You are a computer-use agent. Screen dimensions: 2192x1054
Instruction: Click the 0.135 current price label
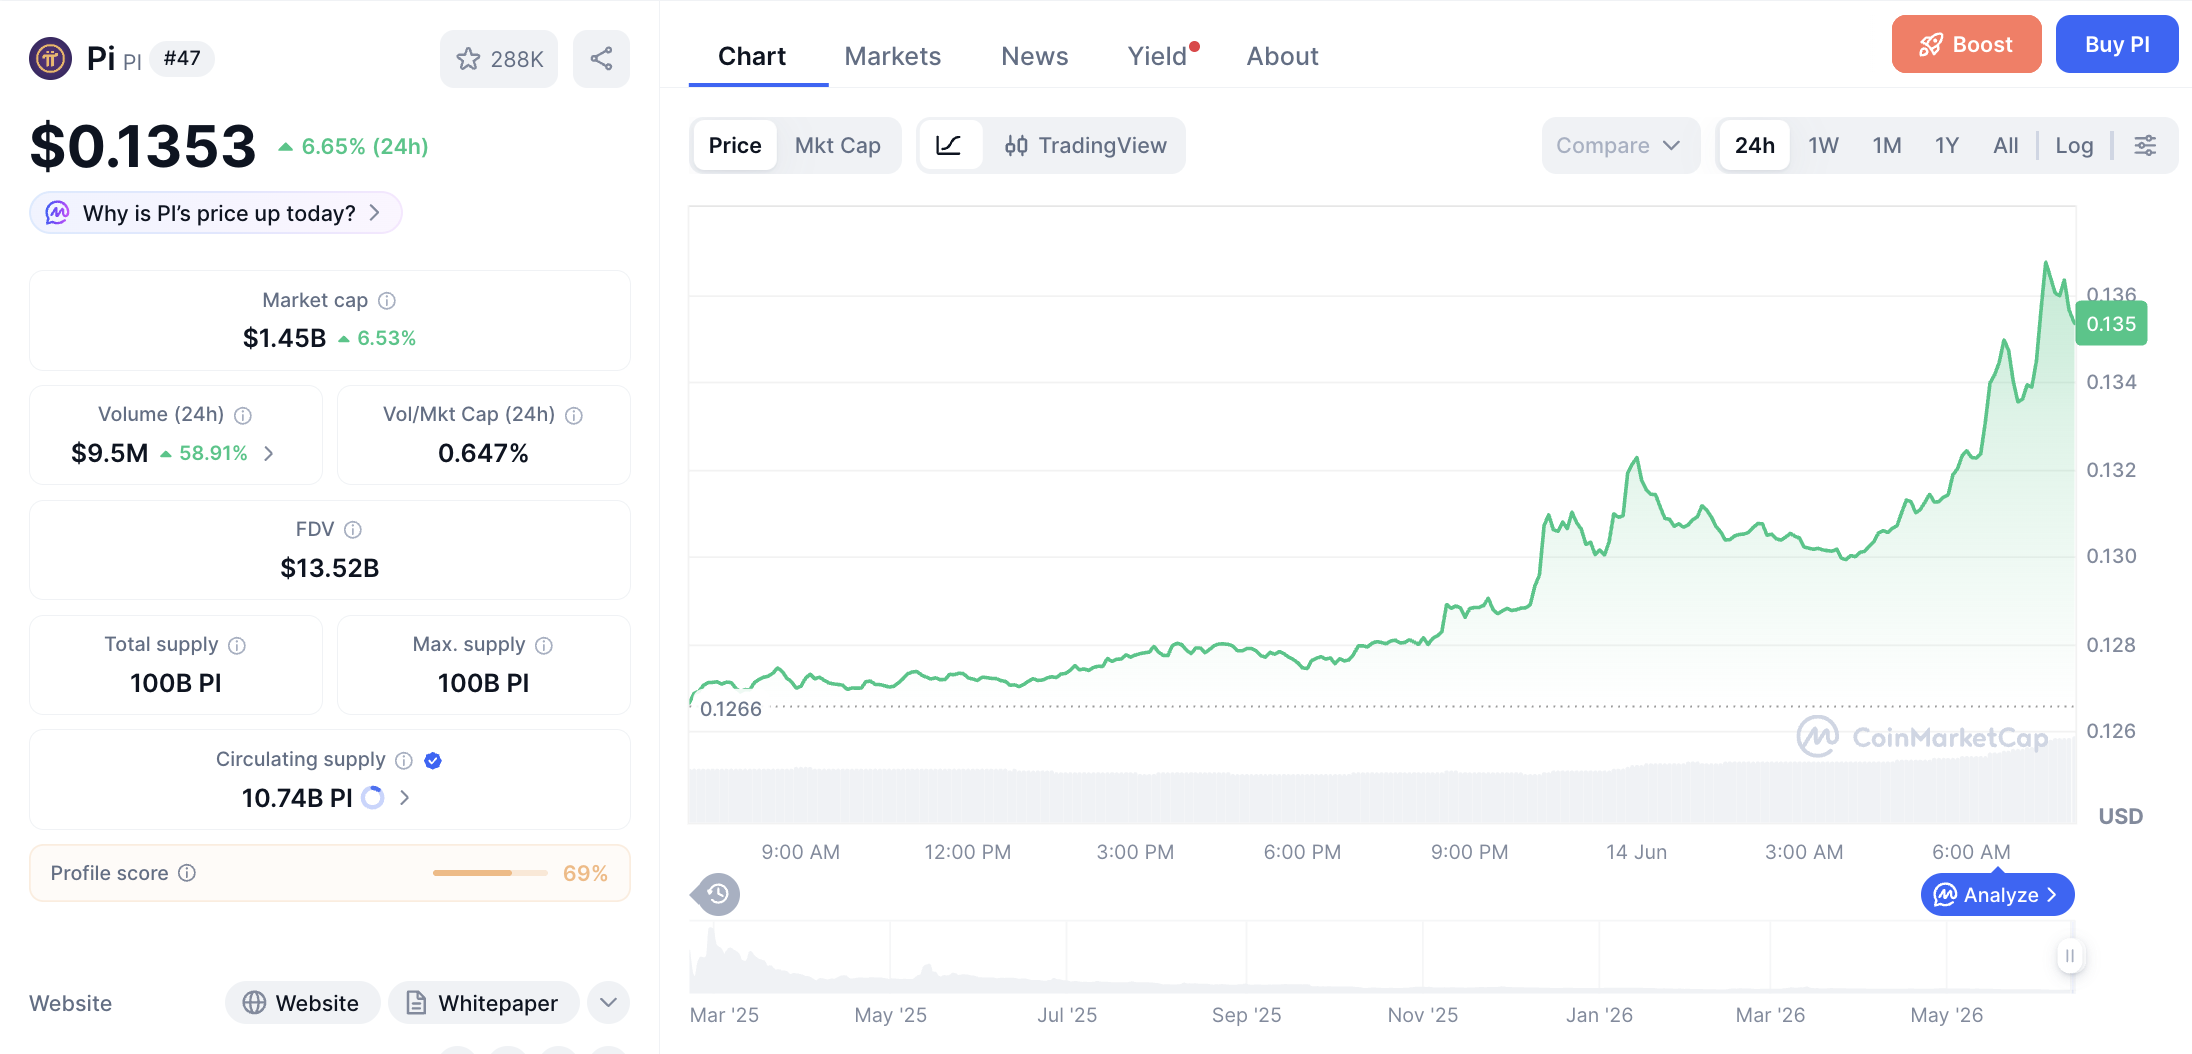2111,324
